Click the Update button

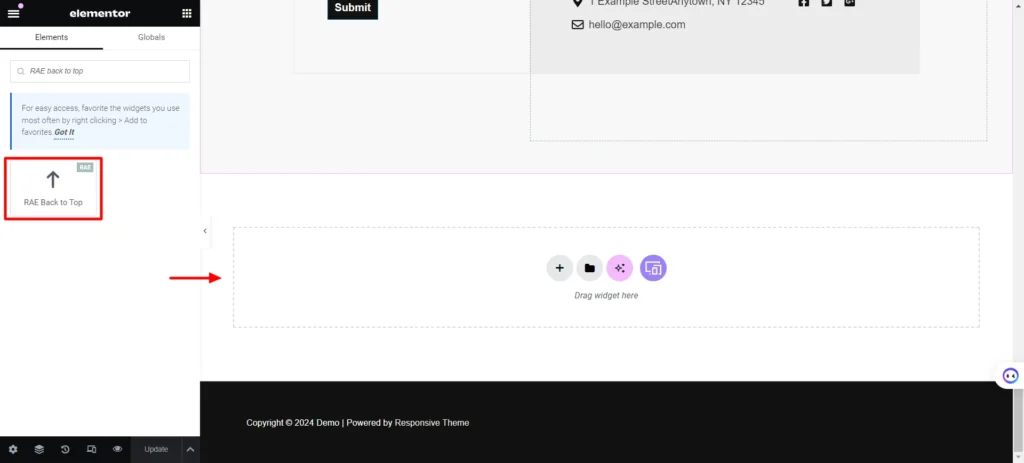coord(156,449)
